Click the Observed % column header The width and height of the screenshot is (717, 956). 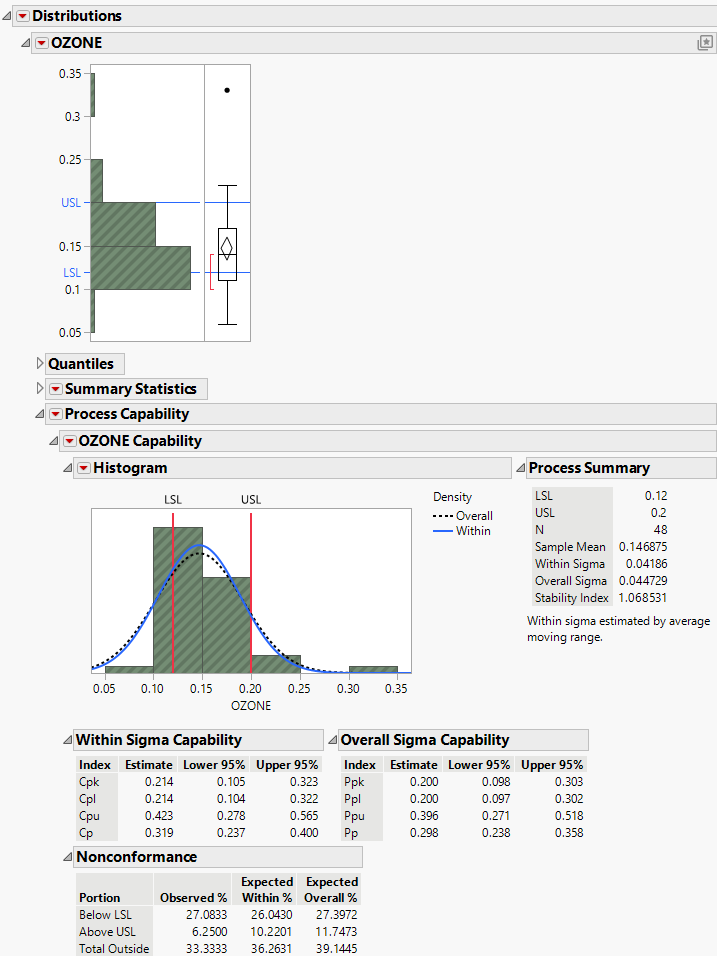(193, 897)
